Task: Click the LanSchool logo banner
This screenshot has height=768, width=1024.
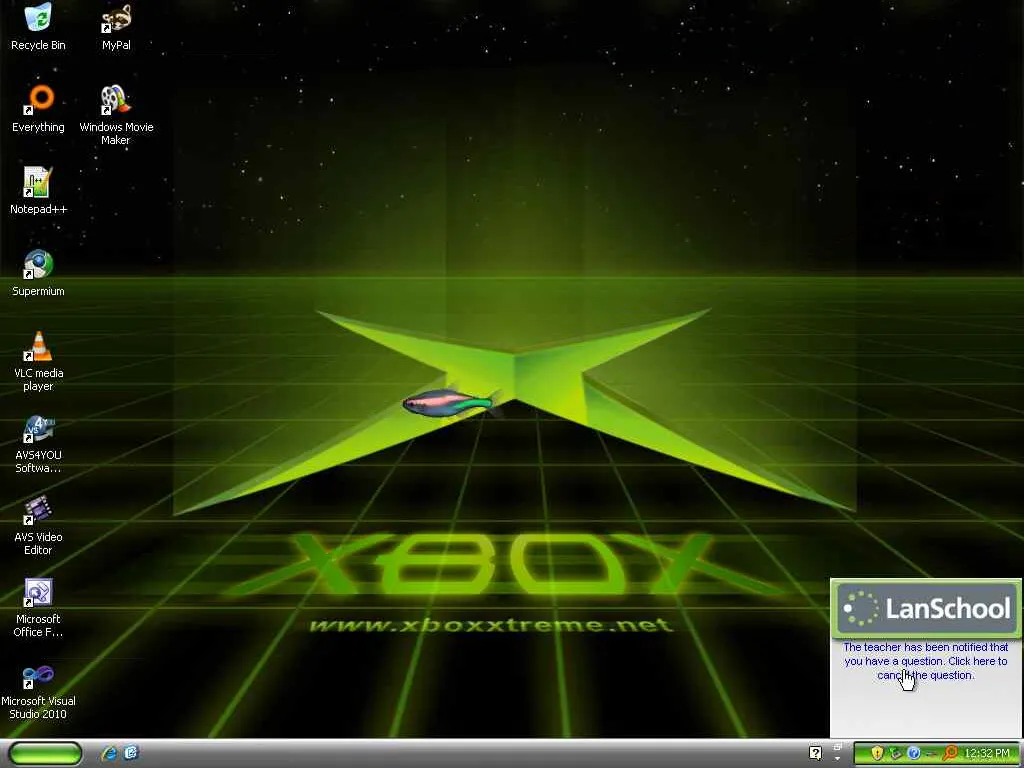Action: (925, 609)
